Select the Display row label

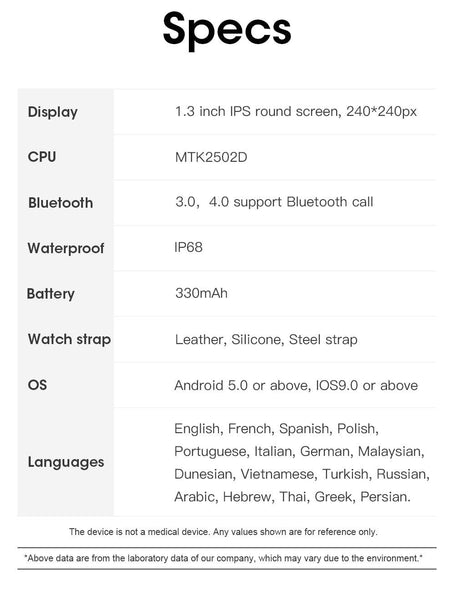pyautogui.click(x=53, y=112)
